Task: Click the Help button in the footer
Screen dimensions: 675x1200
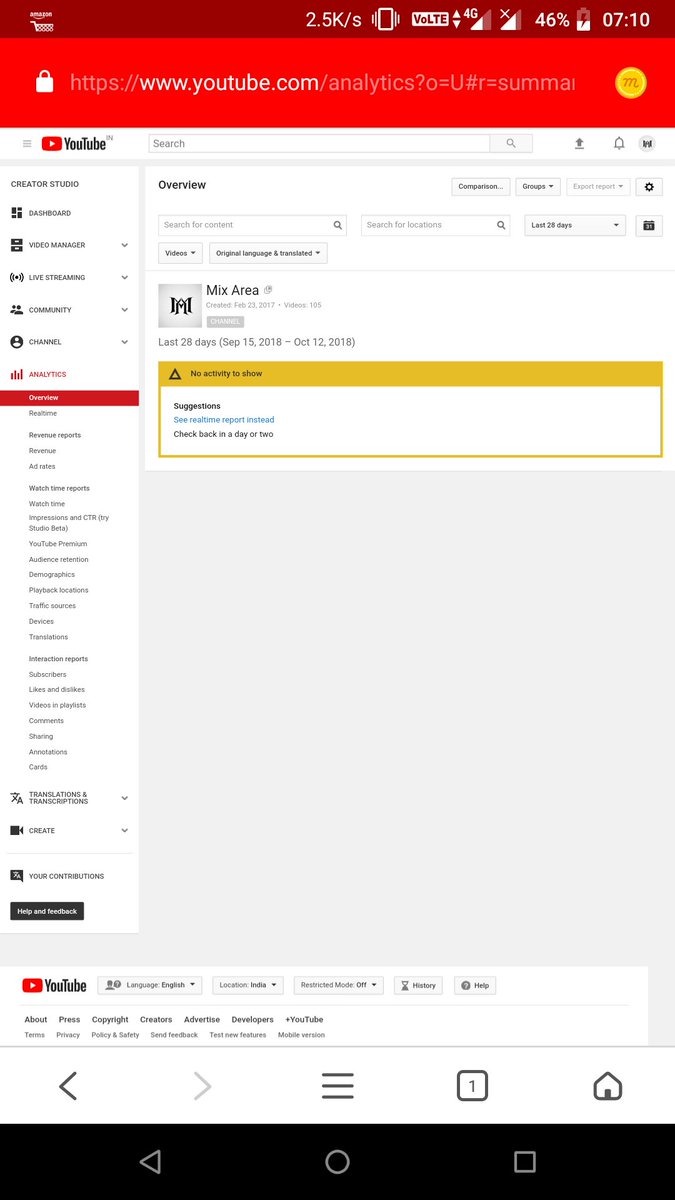Action: (x=475, y=985)
